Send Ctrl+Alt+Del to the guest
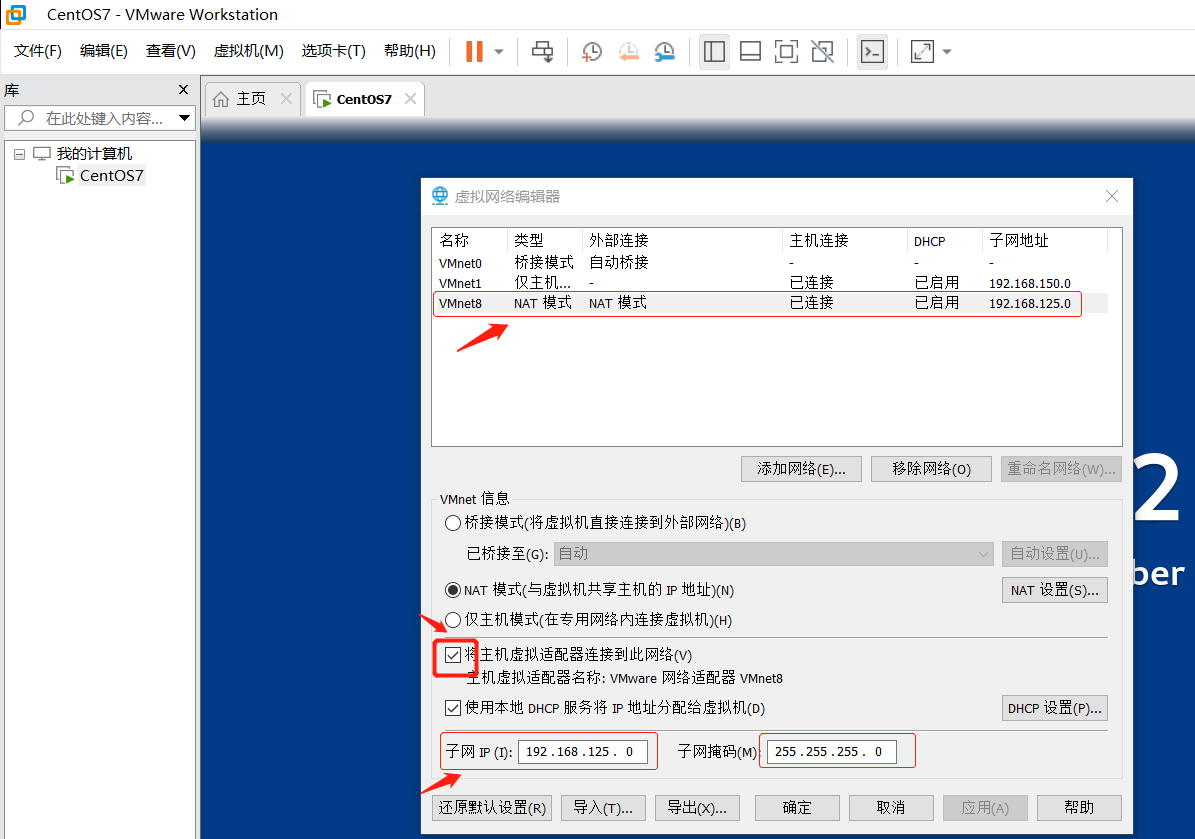This screenshot has height=839, width=1195. pyautogui.click(x=542, y=51)
